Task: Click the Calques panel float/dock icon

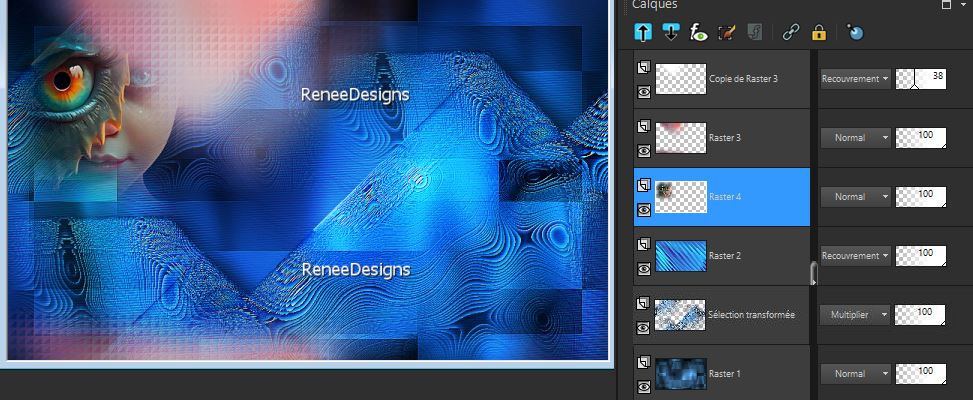Action: 946,5
